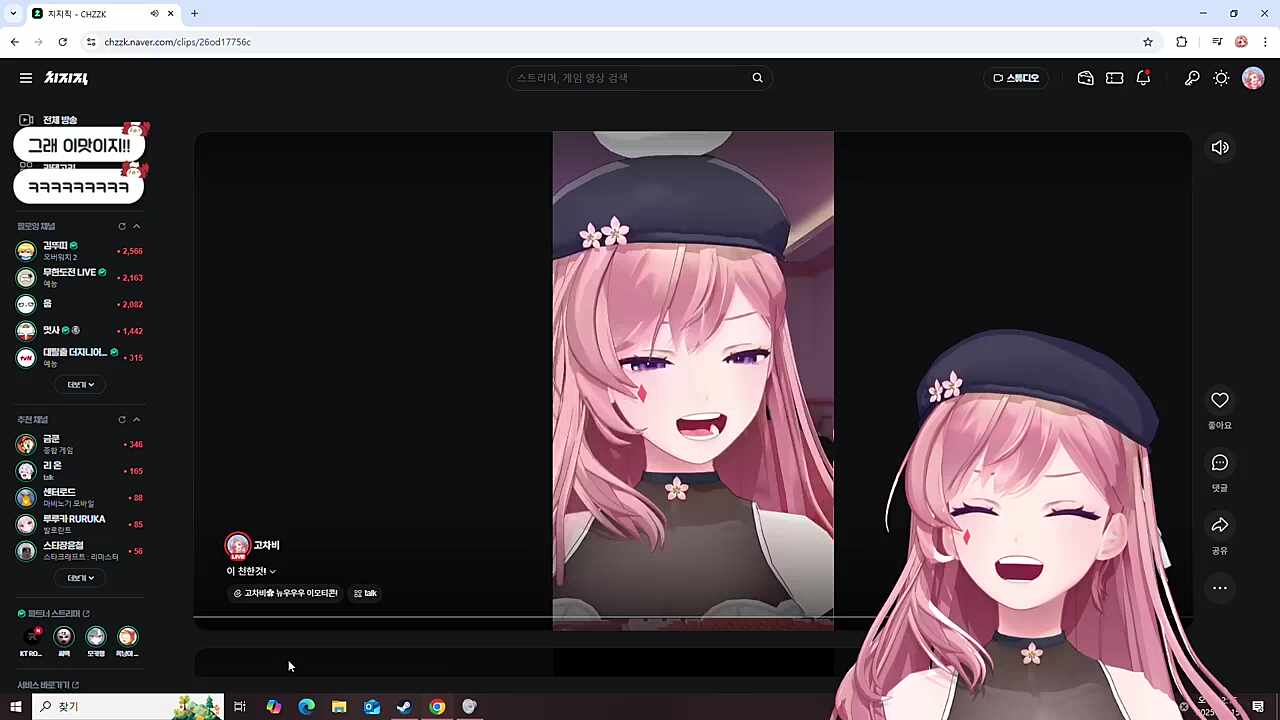Click the CHZZK home logo
1280x720 pixels.
pyautogui.click(x=66, y=78)
